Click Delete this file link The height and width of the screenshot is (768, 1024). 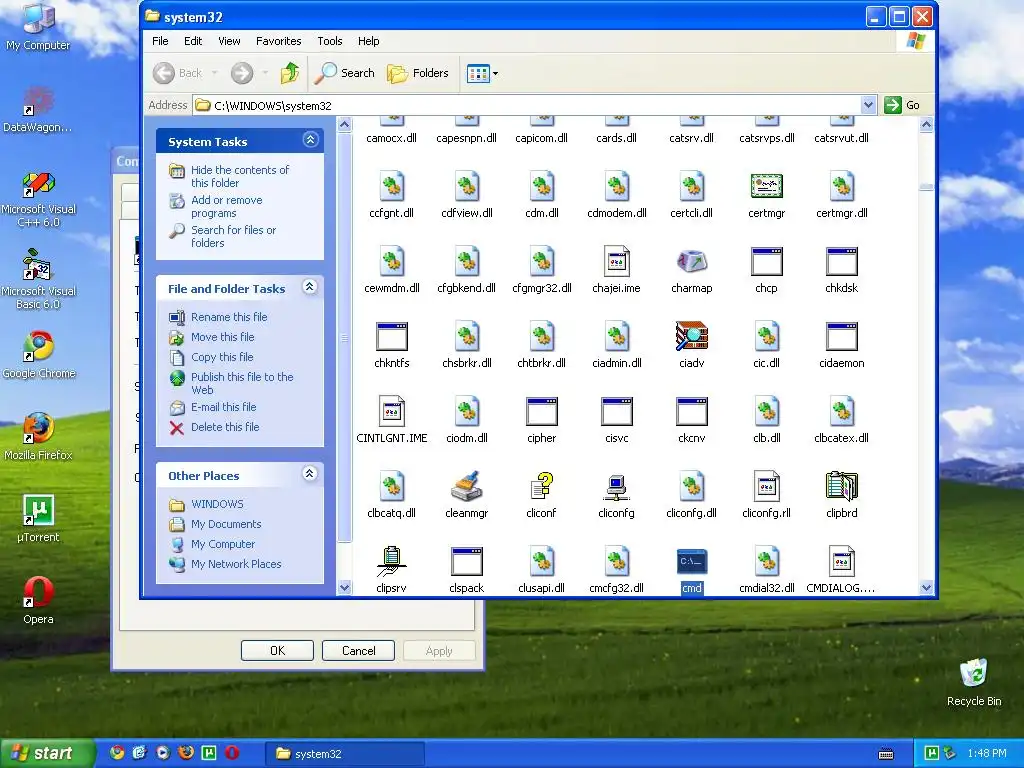[225, 427]
